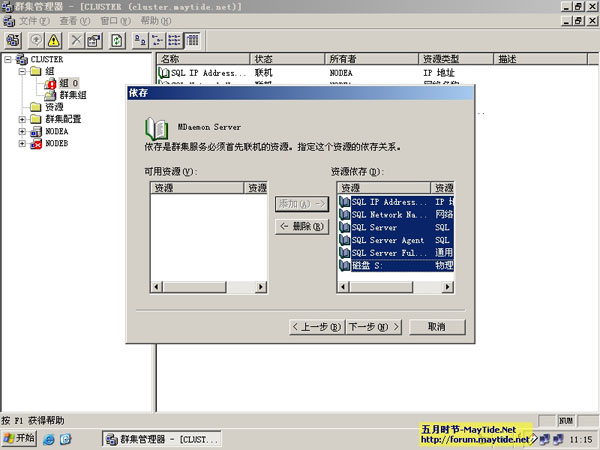
Task: Click the refresh toolbar icon
Action: pos(117,40)
